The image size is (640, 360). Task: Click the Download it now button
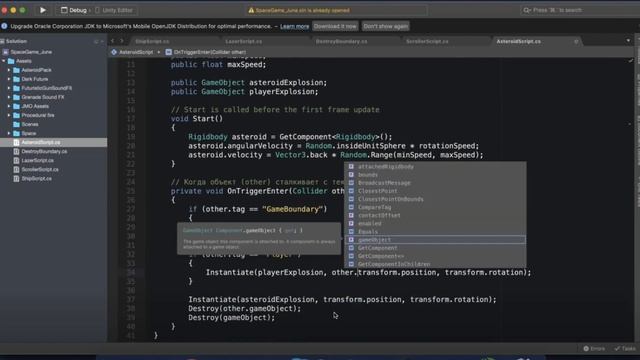[x=335, y=26]
